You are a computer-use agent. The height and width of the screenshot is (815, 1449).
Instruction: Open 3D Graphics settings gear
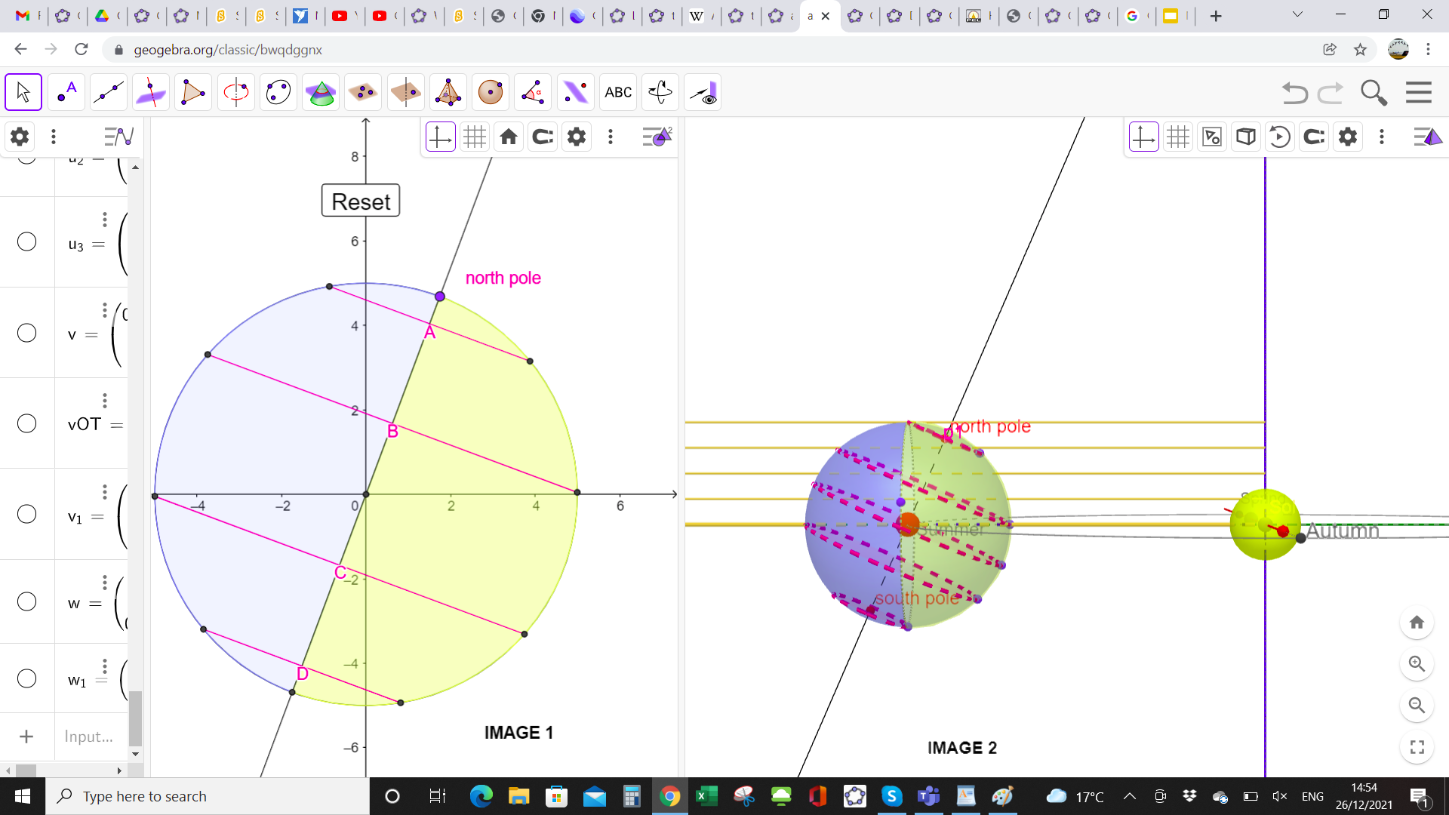(x=1348, y=137)
